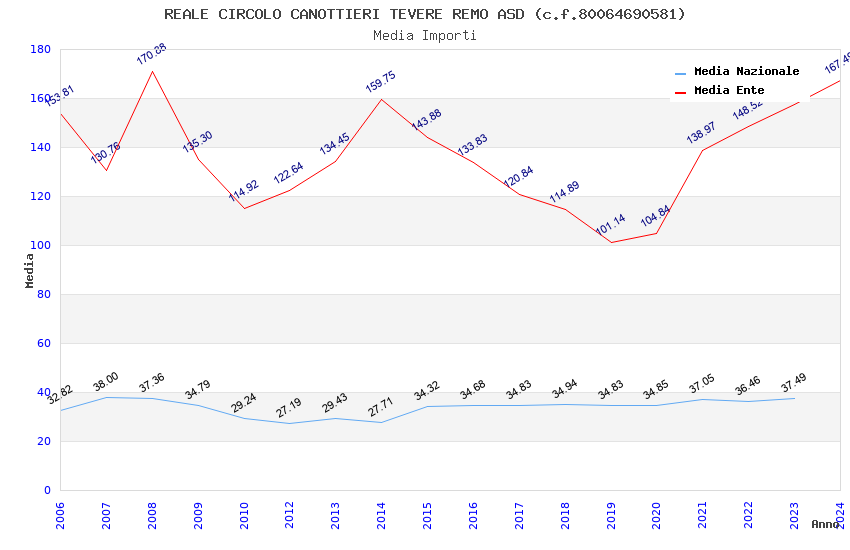Click the Media Ente data label 122.64
Image resolution: width=850 pixels, height=550 pixels.
point(288,173)
